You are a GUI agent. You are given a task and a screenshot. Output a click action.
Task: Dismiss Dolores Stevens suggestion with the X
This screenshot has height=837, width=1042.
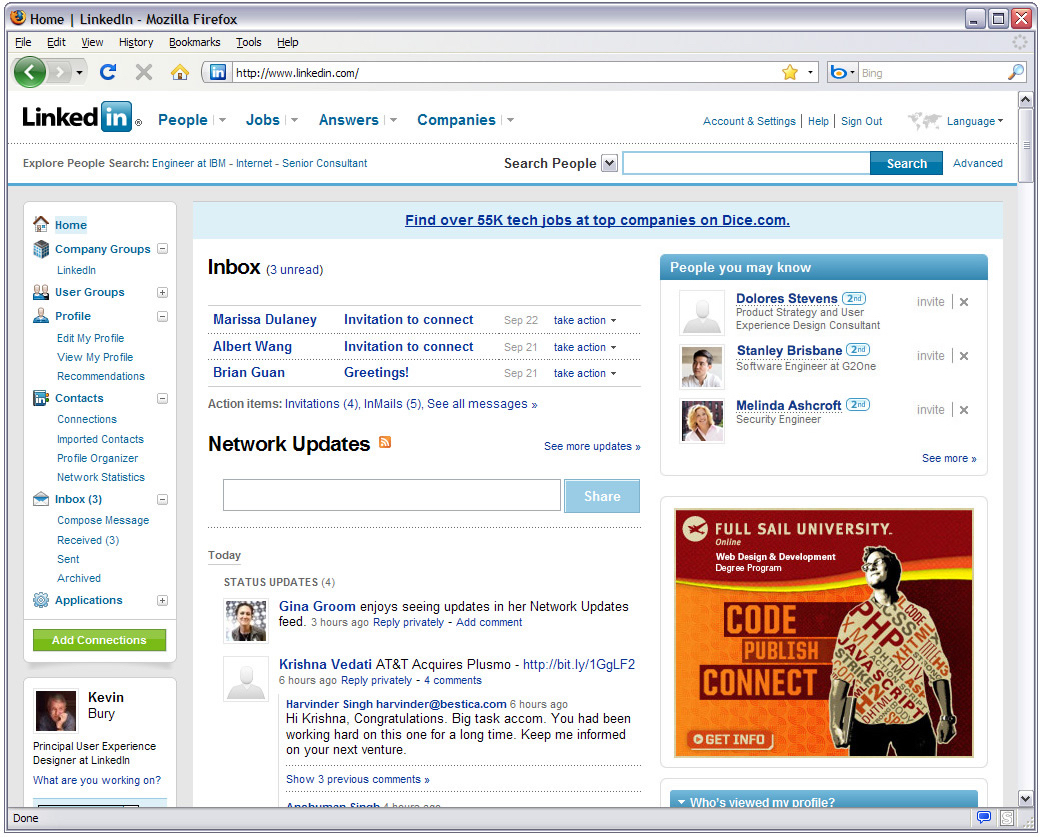(x=964, y=302)
